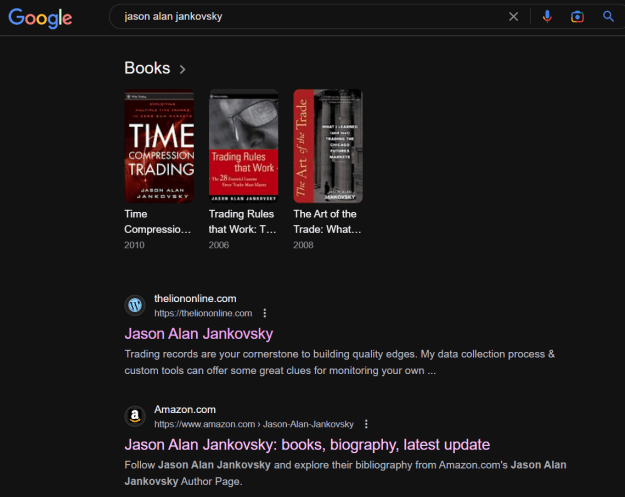Click the 2006 year under Trading Rules

click(x=219, y=245)
